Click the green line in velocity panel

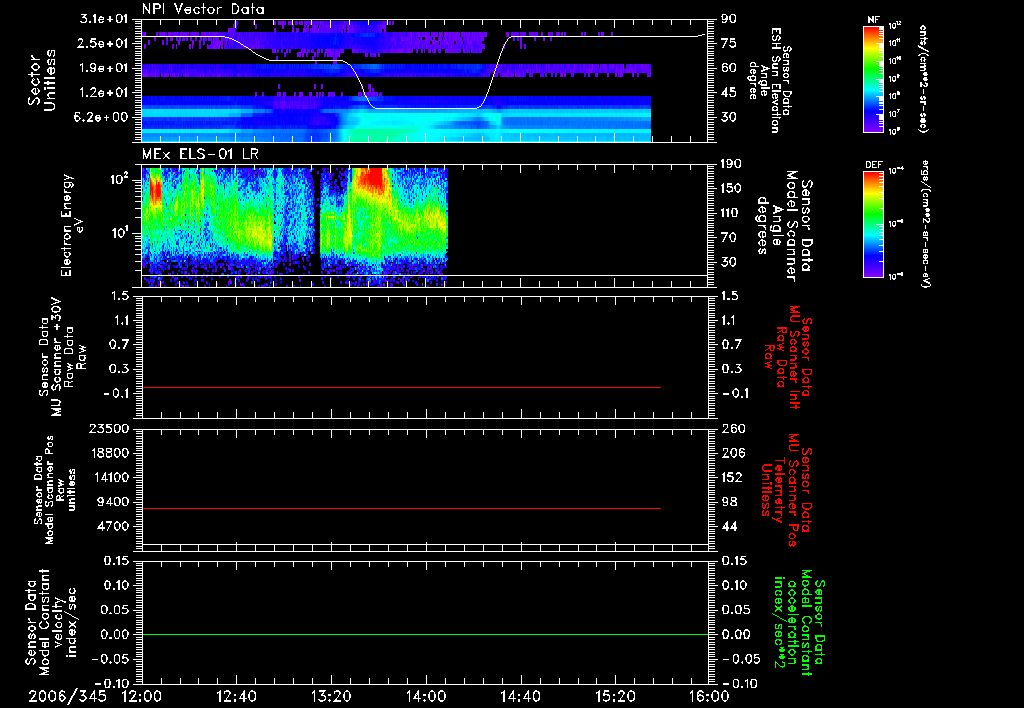click(425, 634)
